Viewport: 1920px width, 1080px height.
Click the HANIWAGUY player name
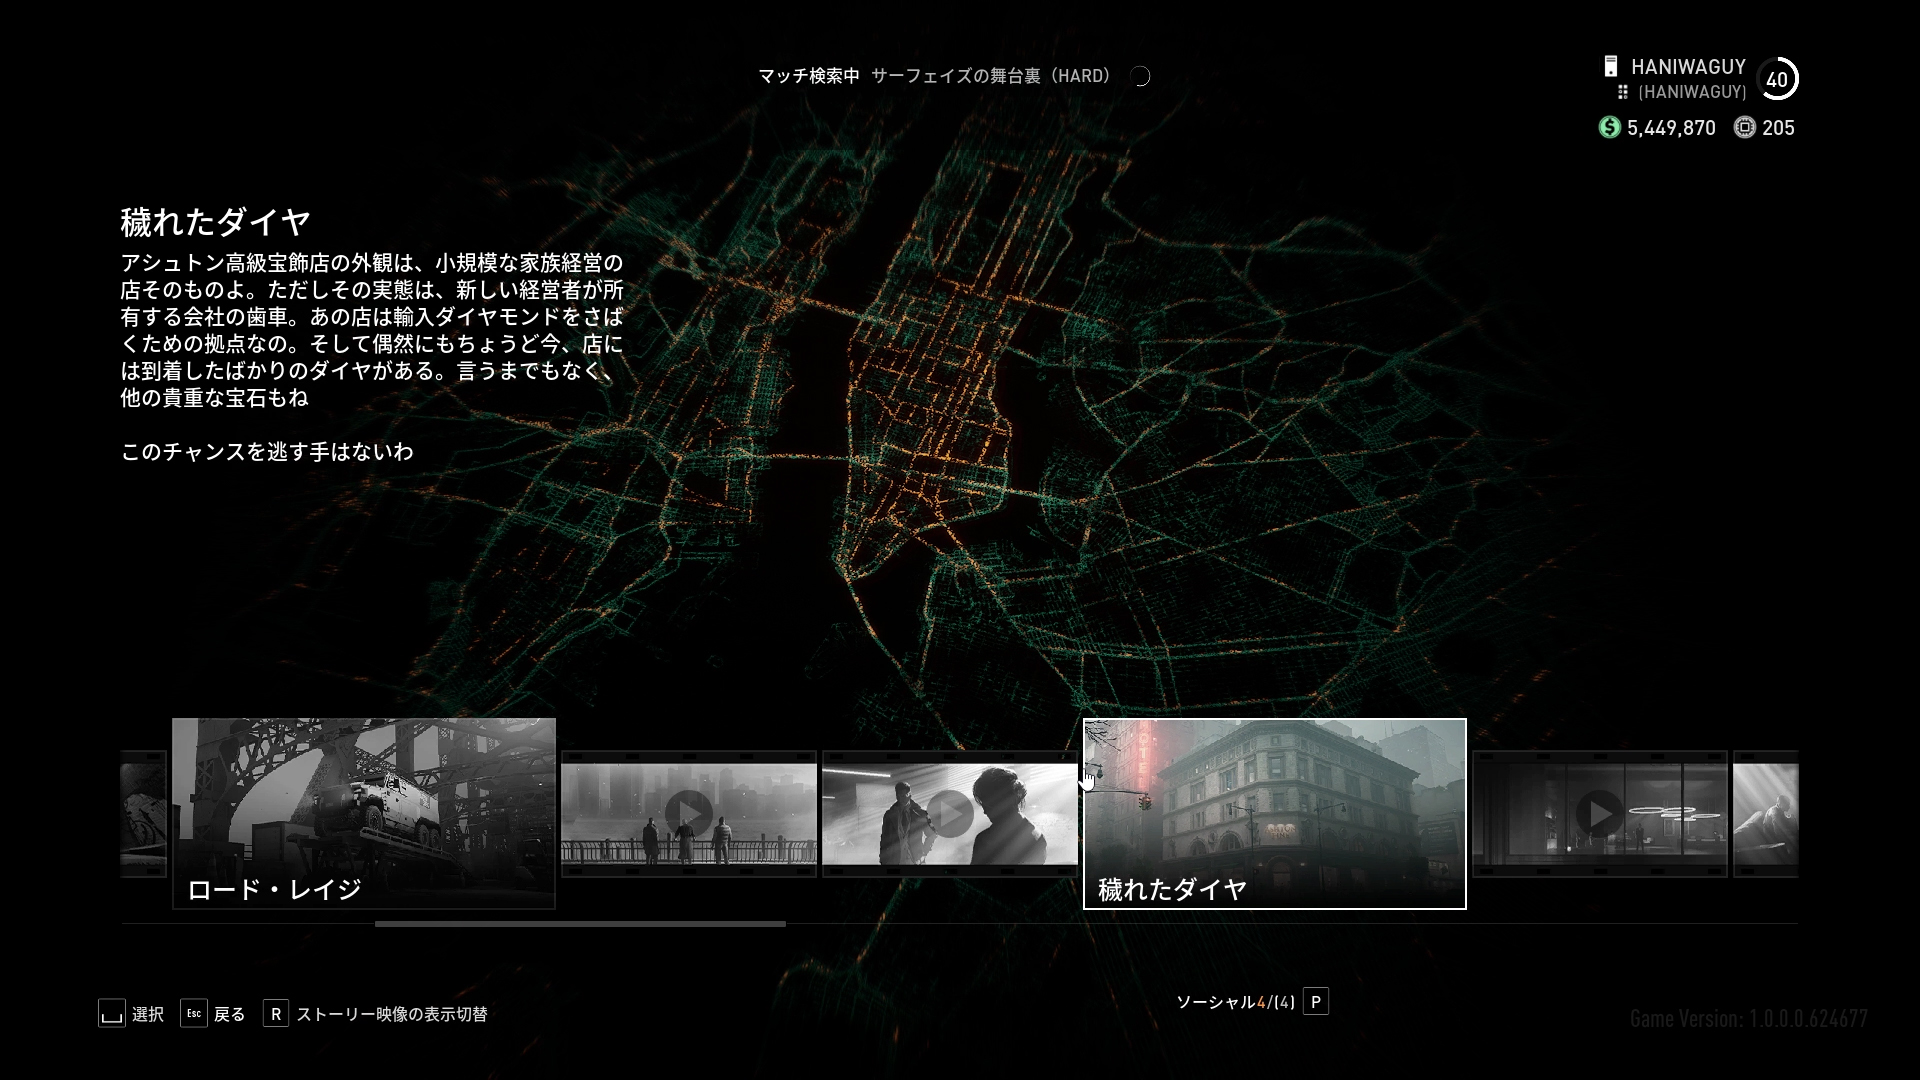[x=1688, y=67]
